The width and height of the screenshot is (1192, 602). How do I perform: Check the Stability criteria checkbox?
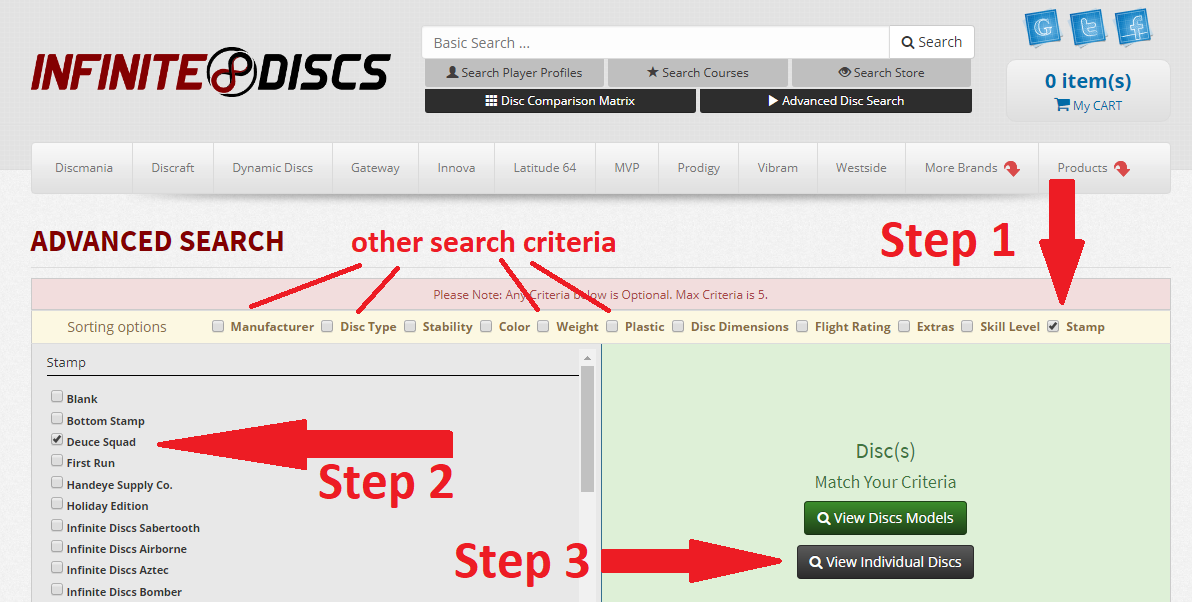[x=410, y=326]
